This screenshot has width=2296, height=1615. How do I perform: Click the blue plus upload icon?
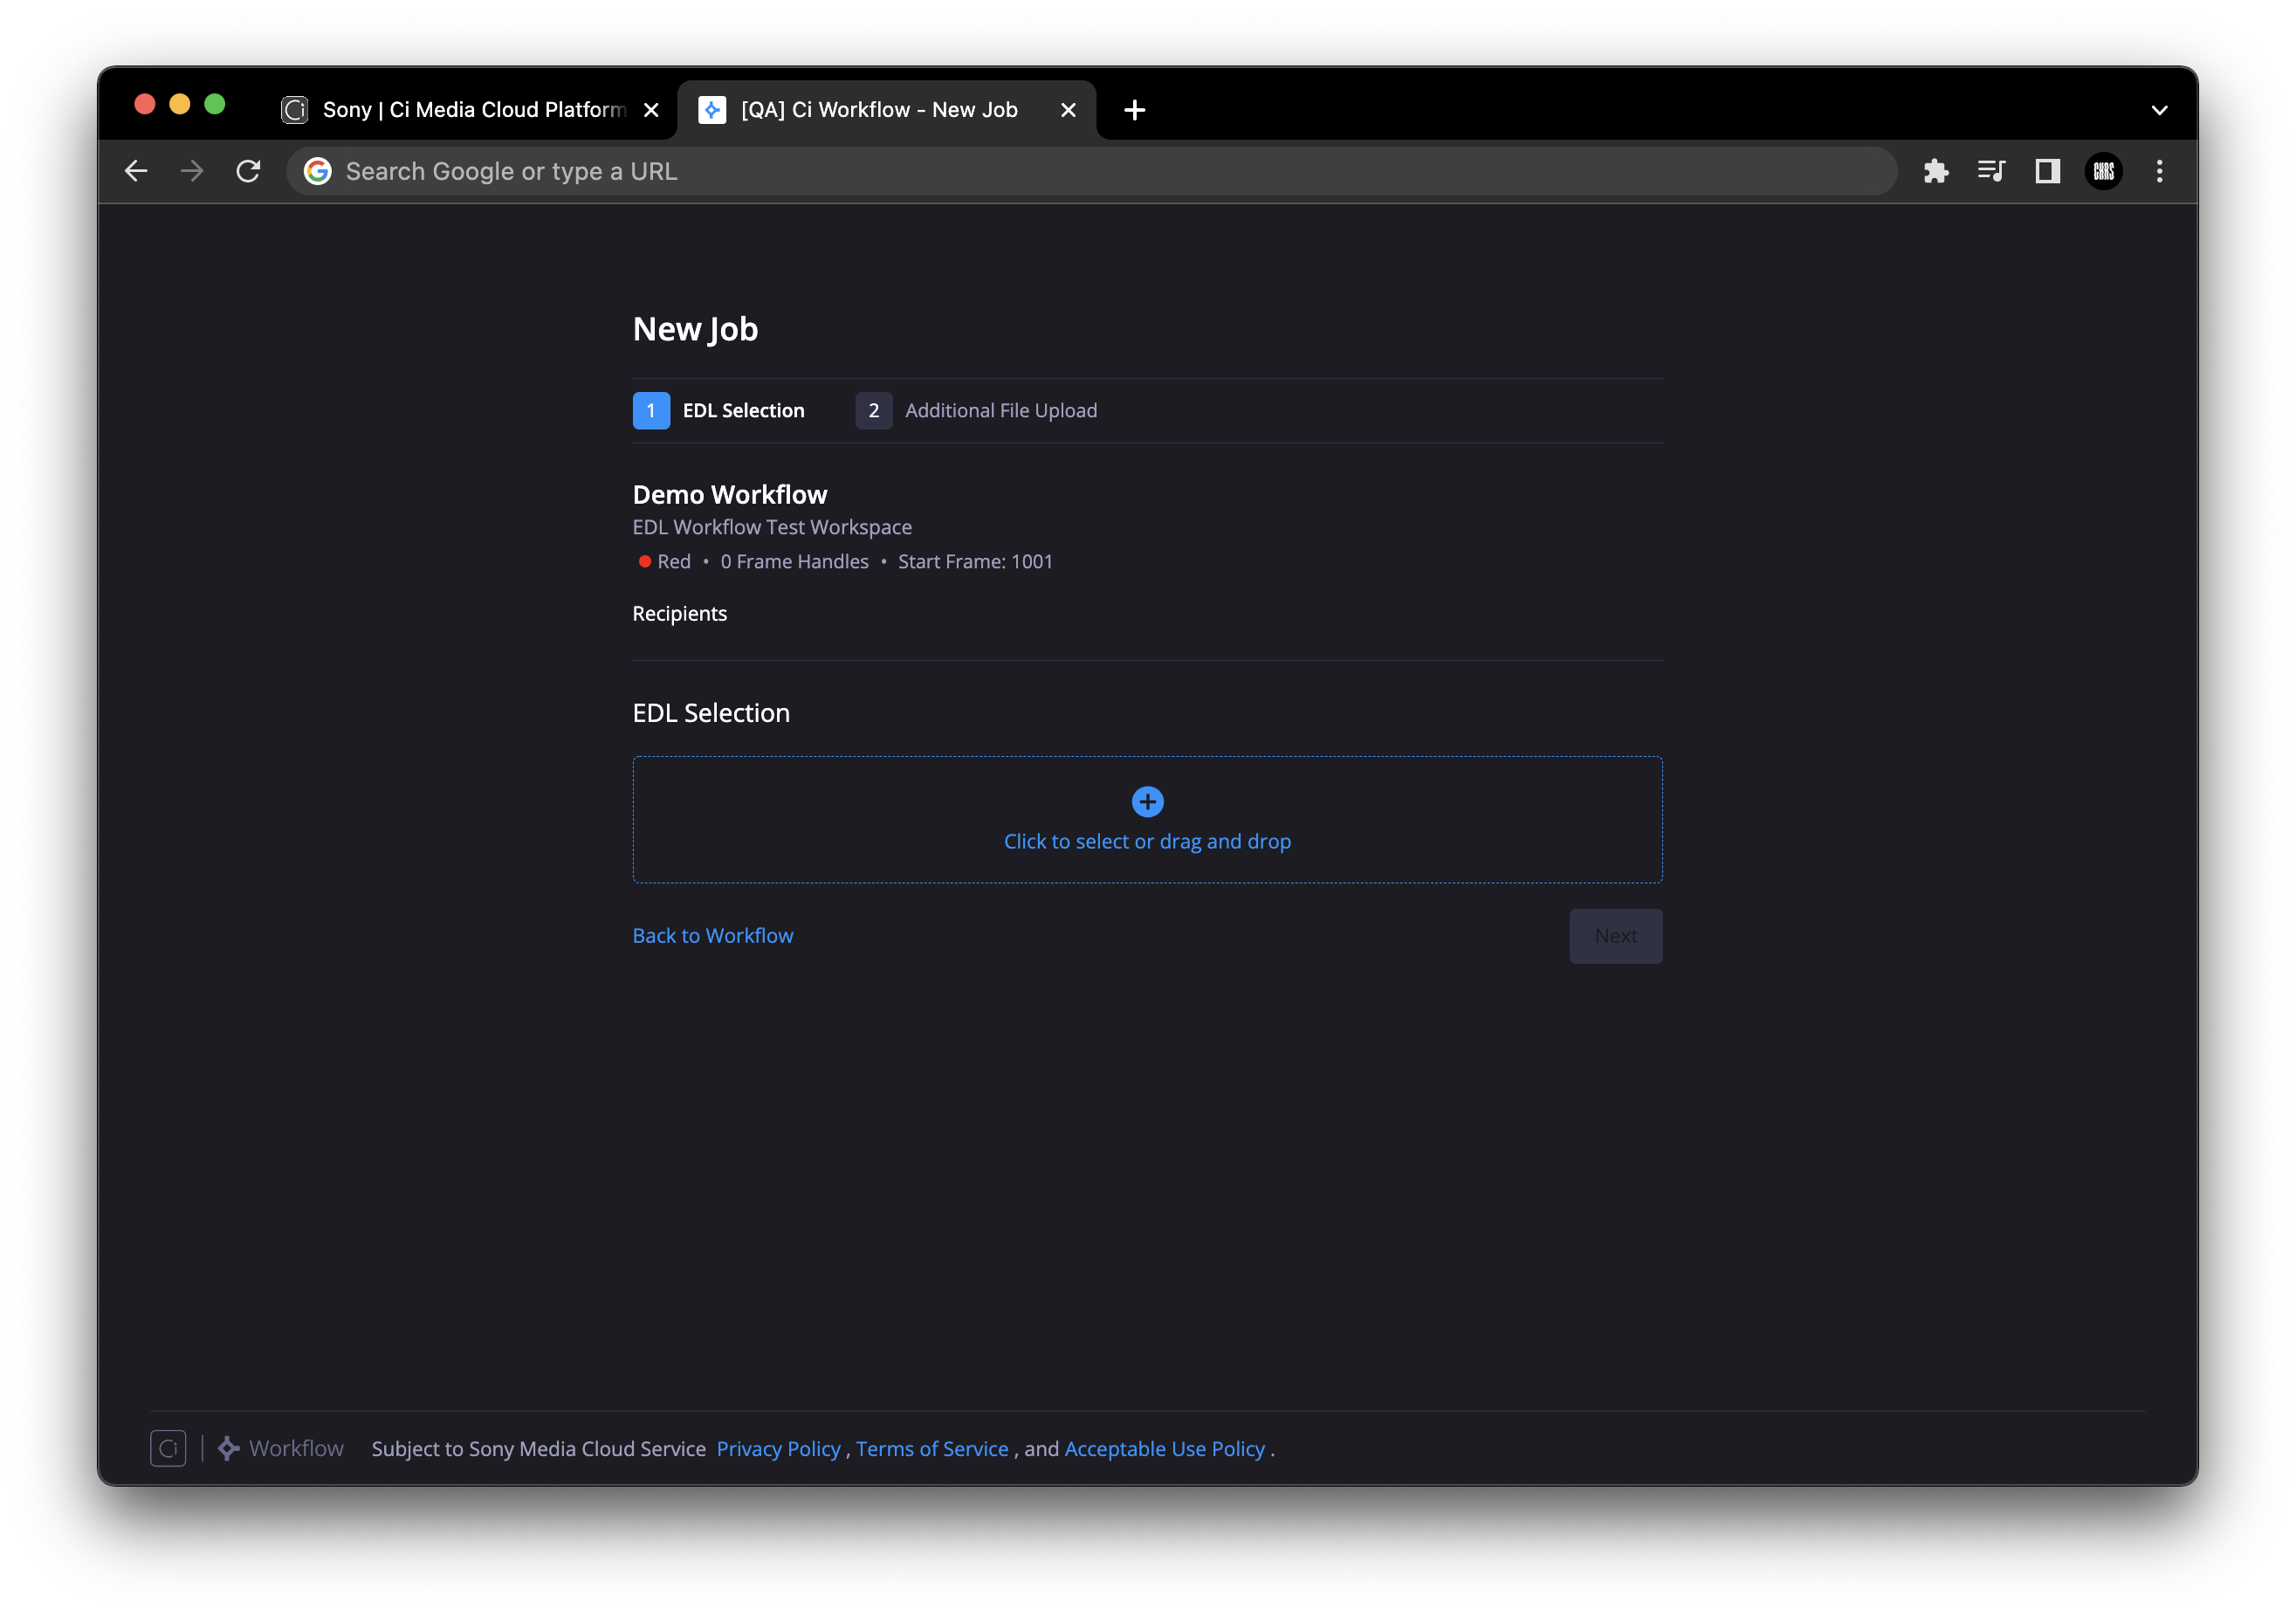tap(1147, 801)
